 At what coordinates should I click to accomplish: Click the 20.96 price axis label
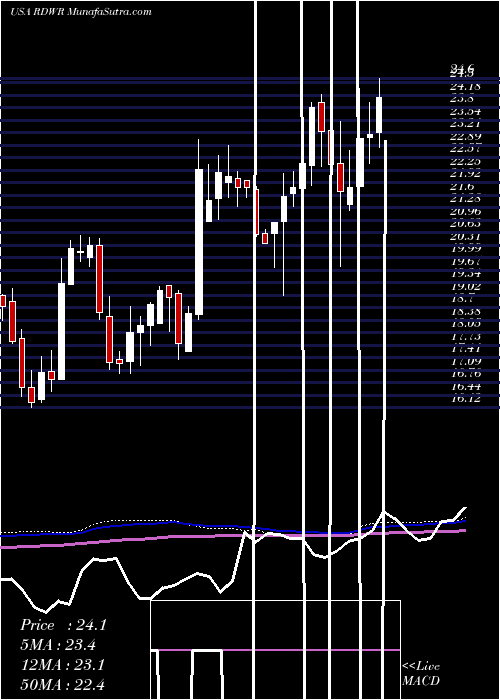coord(465,212)
